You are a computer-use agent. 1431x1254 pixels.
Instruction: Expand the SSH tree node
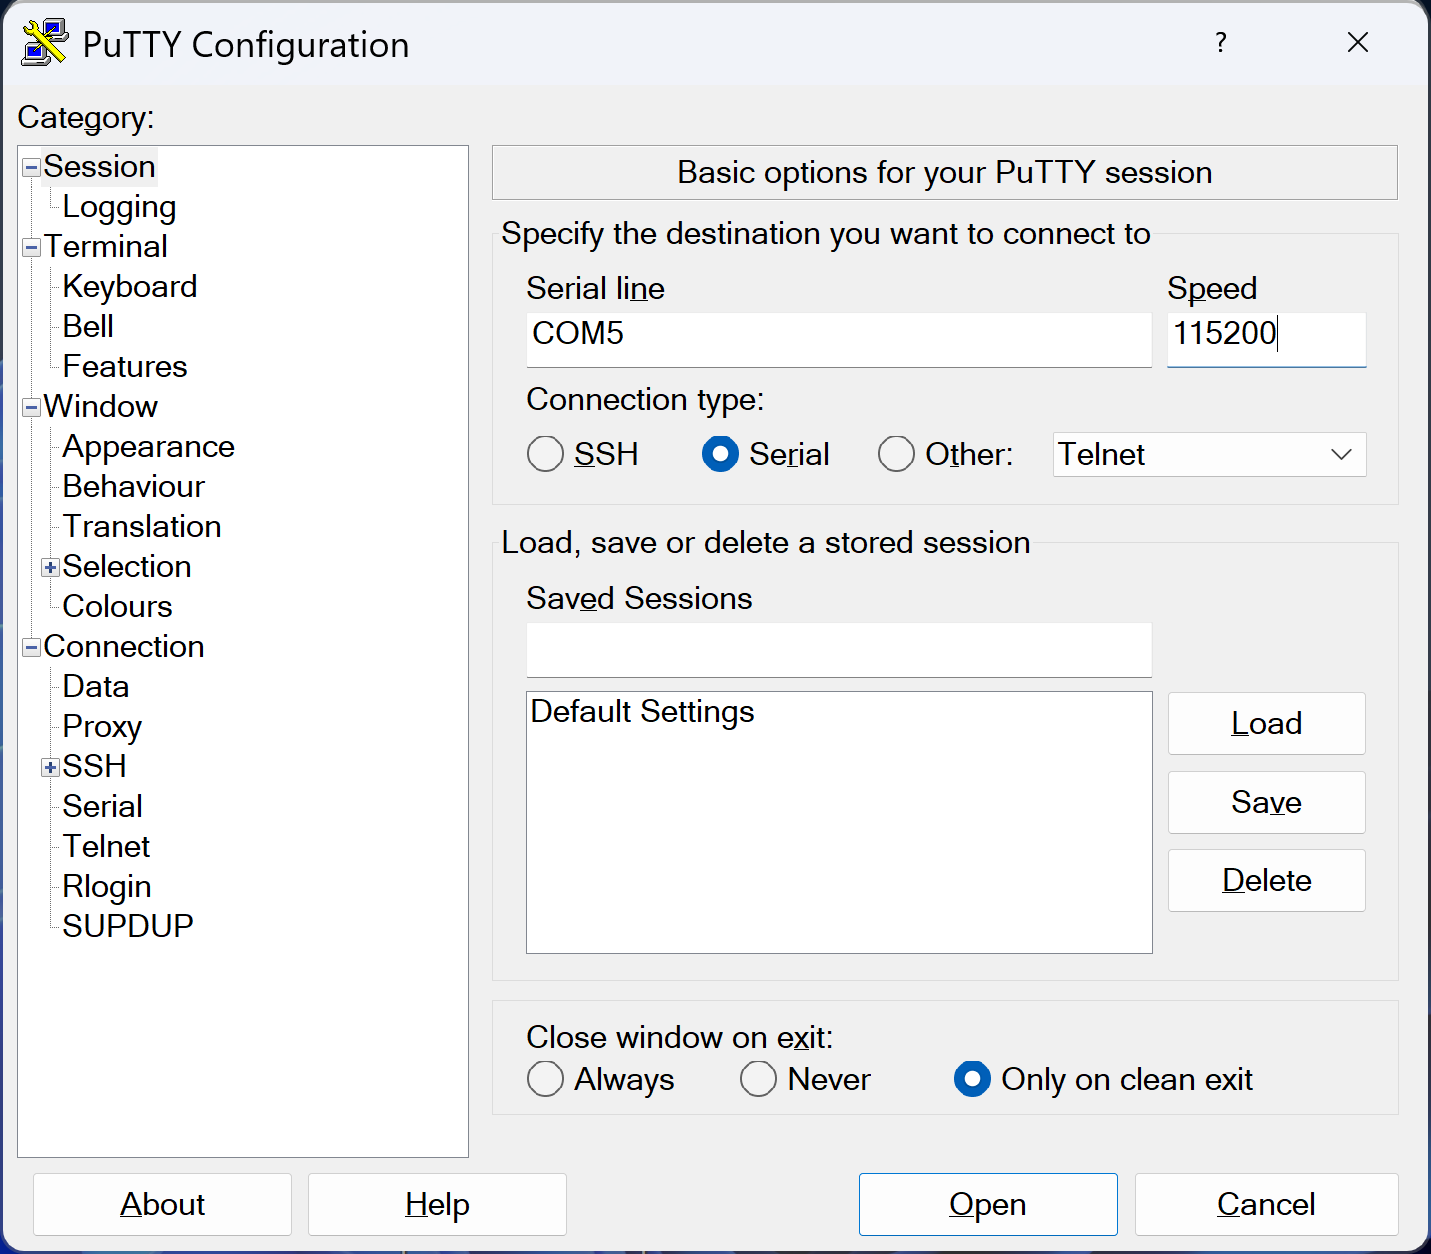tap(50, 767)
